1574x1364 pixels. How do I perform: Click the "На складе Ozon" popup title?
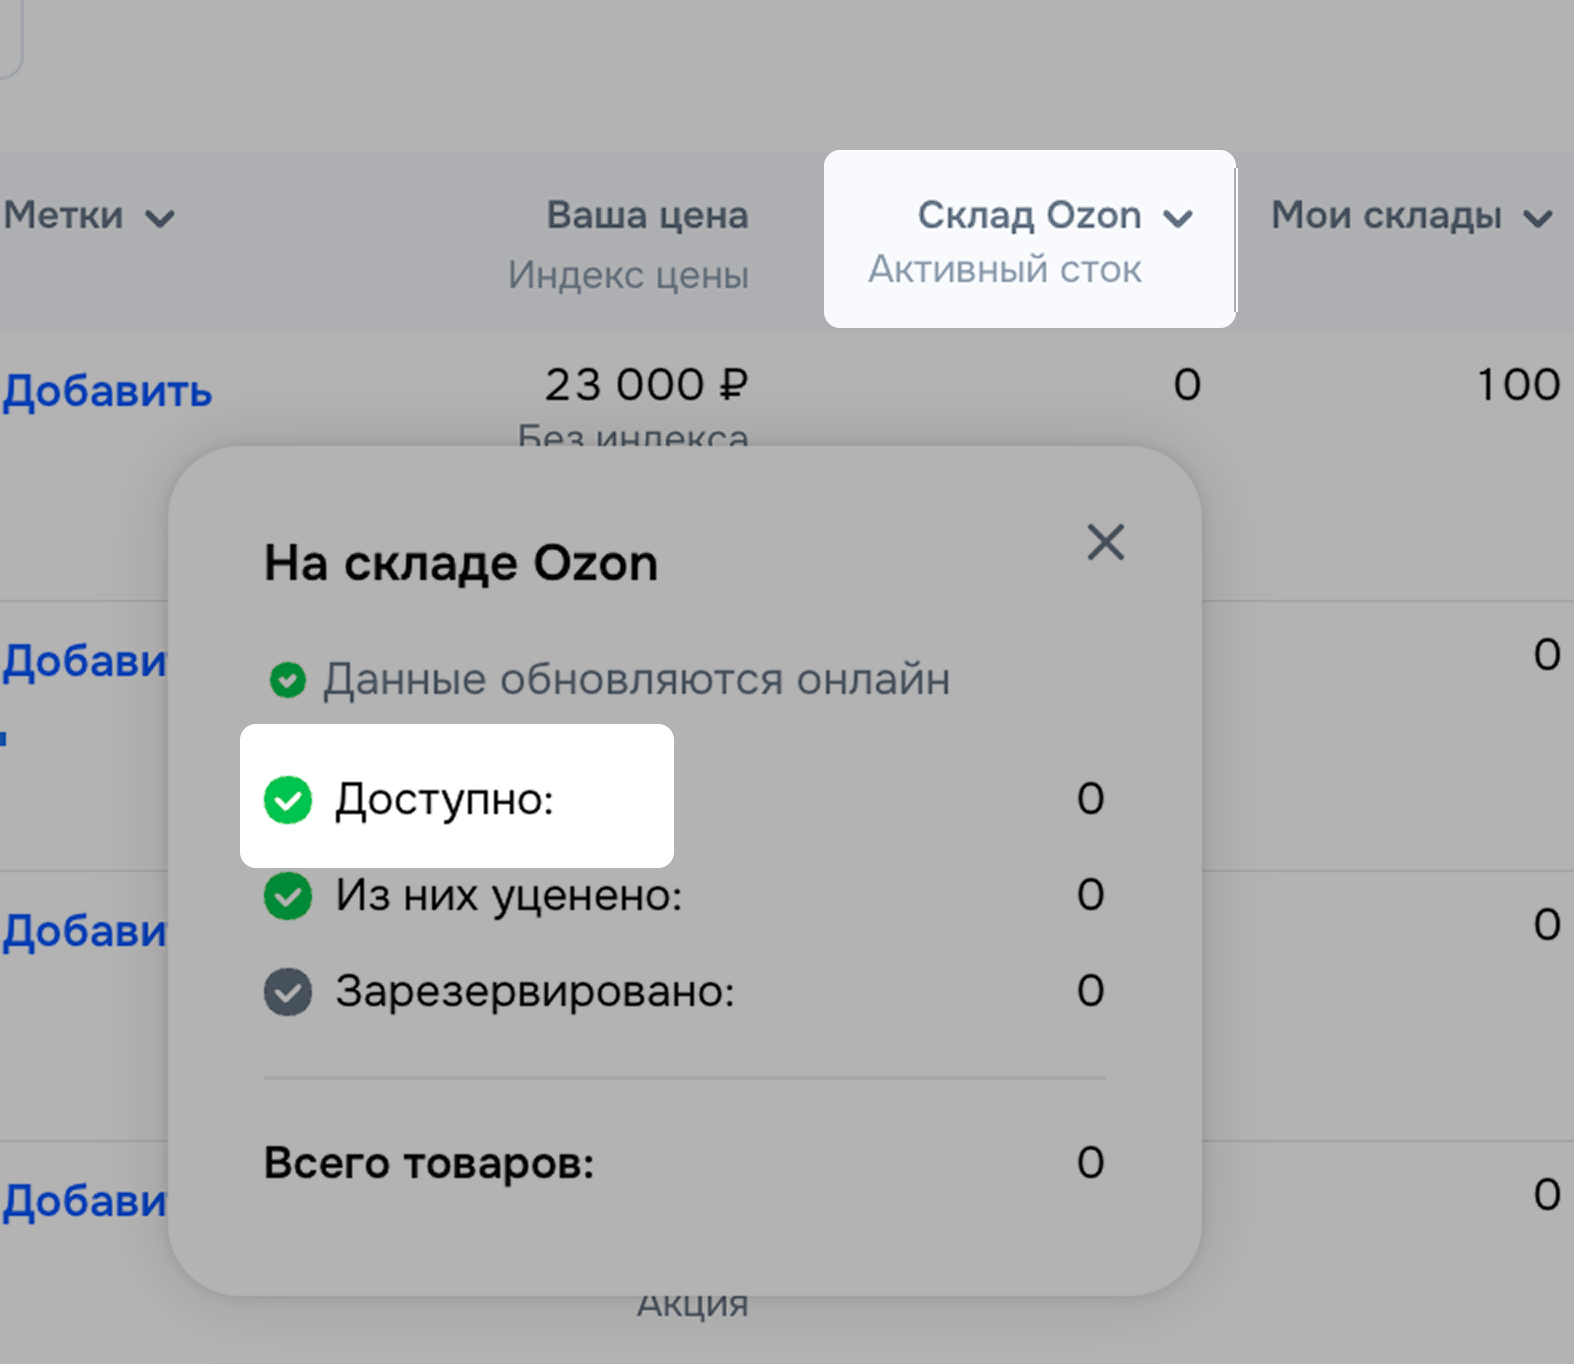[x=461, y=563]
